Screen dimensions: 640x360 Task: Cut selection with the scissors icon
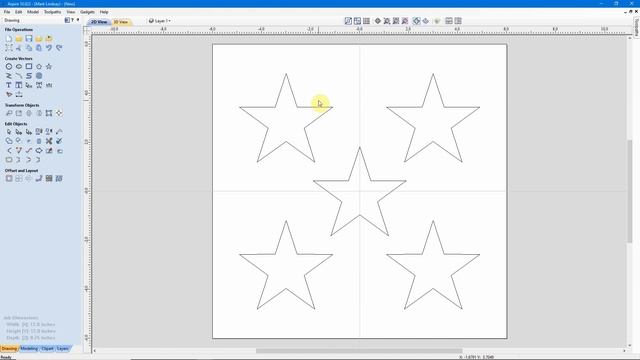19,48
